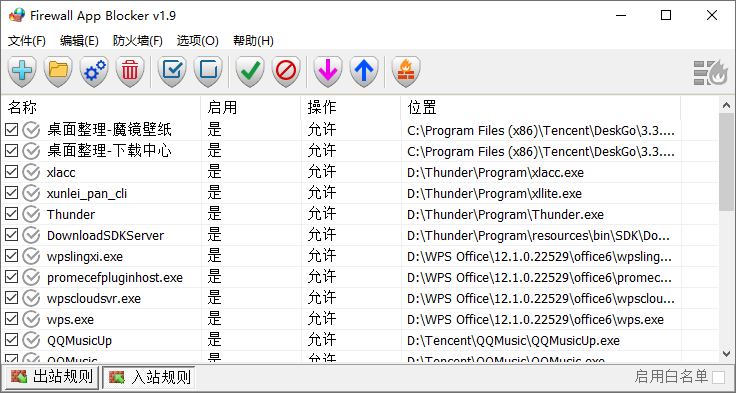Sort by the 启用 column header
Viewport: 736px width, 393px height.
tap(251, 108)
